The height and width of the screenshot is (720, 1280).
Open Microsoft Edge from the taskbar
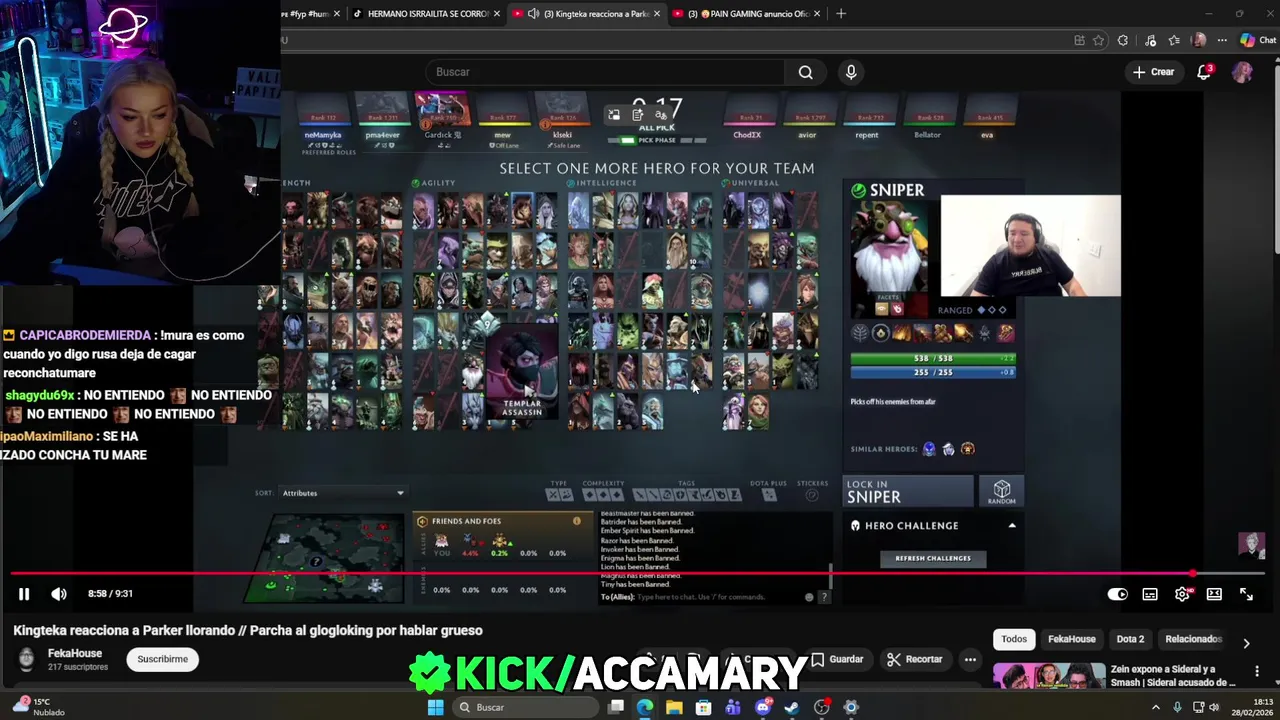(645, 708)
